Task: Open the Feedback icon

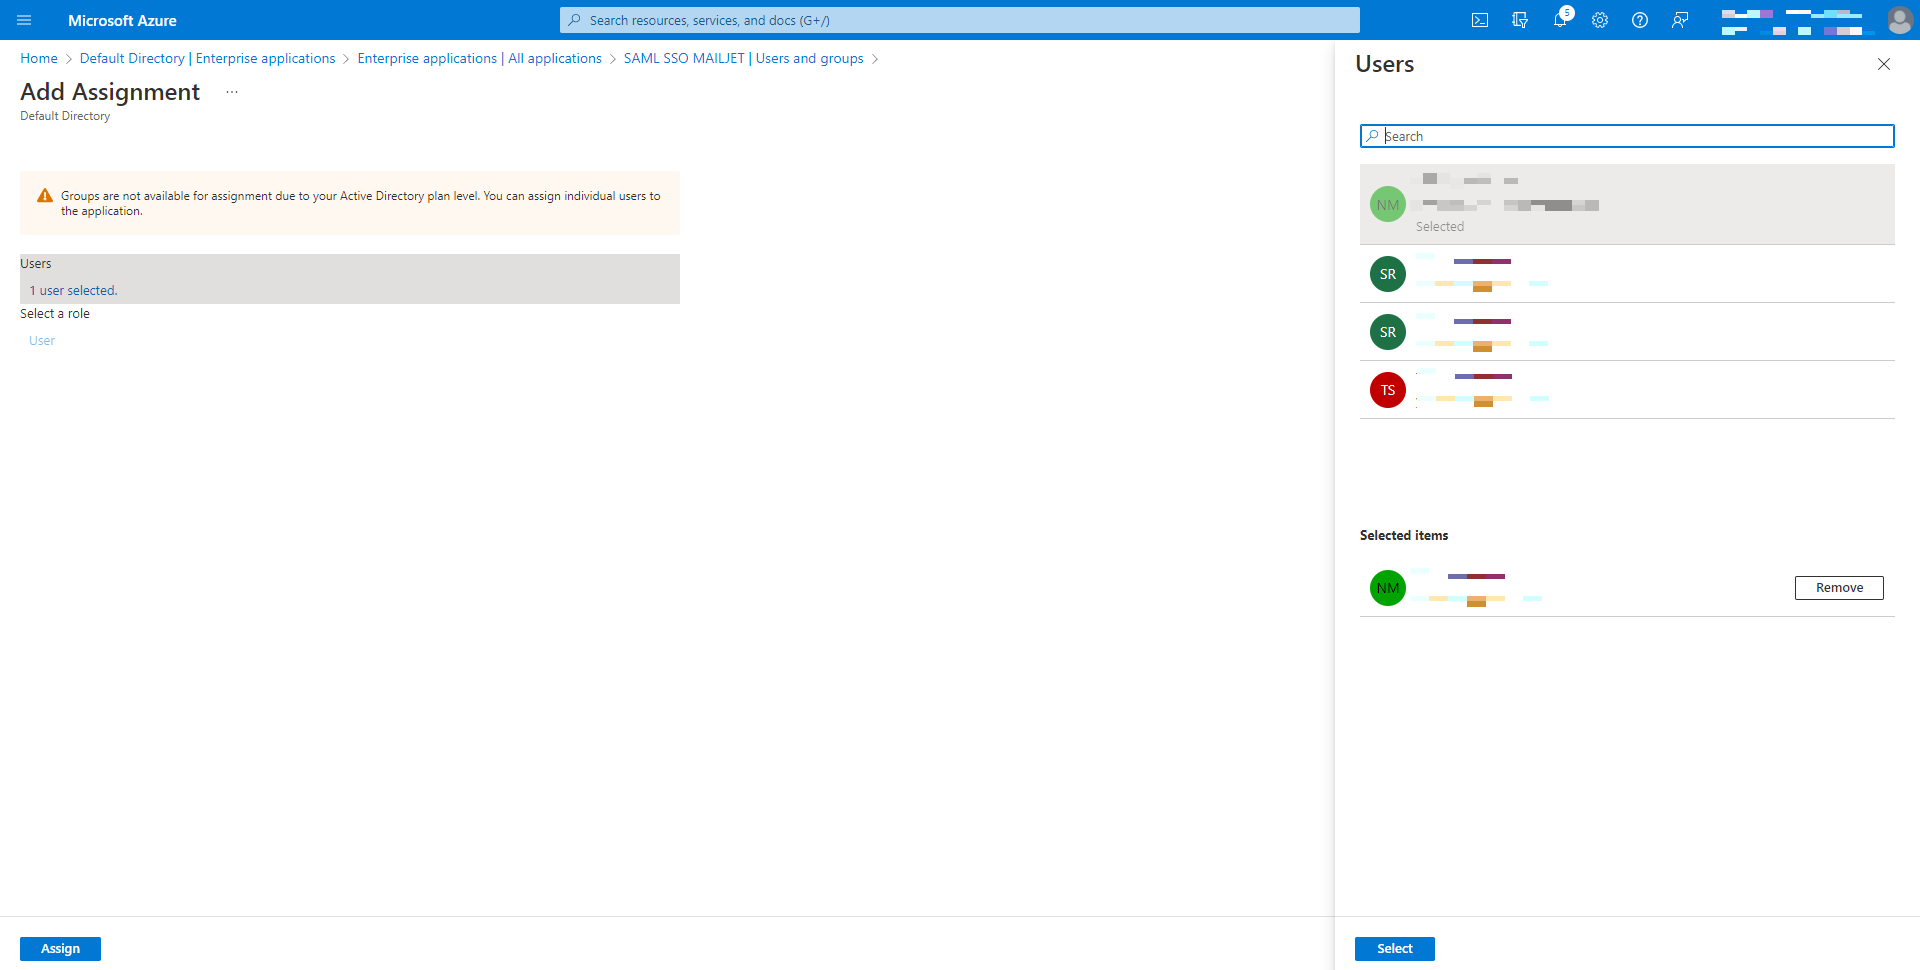Action: click(x=1680, y=20)
